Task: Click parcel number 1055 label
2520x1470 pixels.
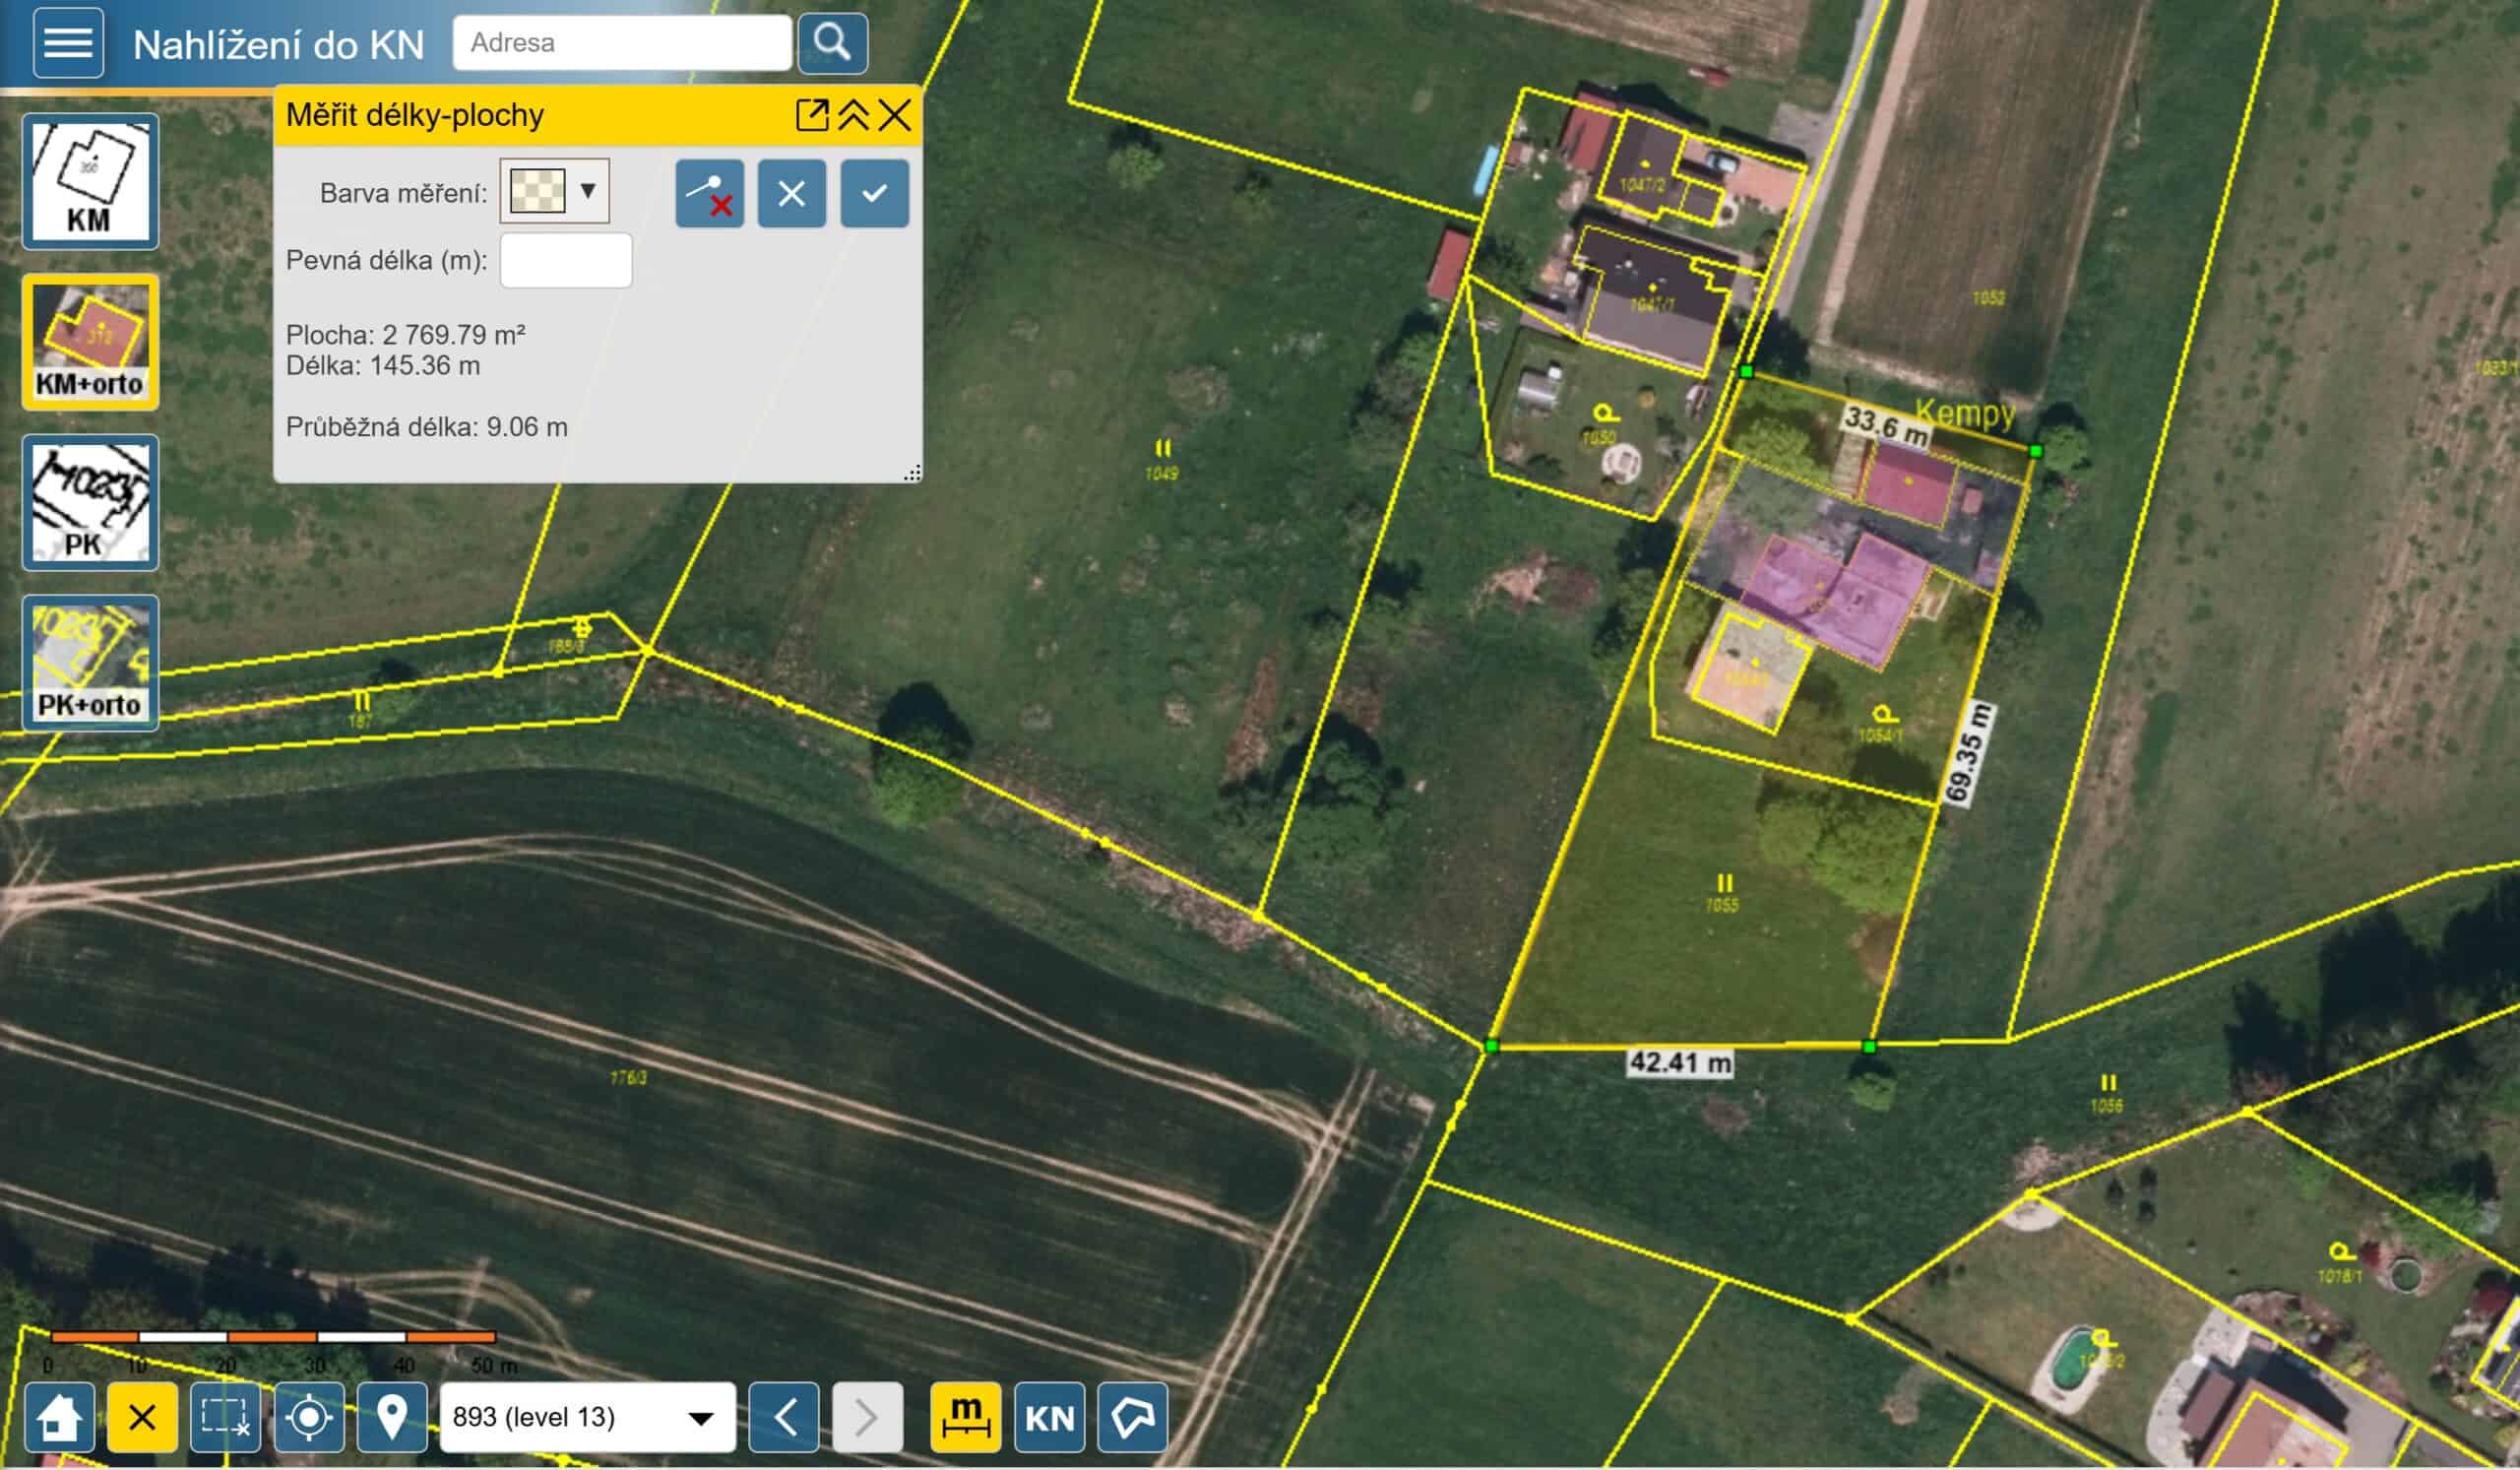Action: pos(1722,905)
